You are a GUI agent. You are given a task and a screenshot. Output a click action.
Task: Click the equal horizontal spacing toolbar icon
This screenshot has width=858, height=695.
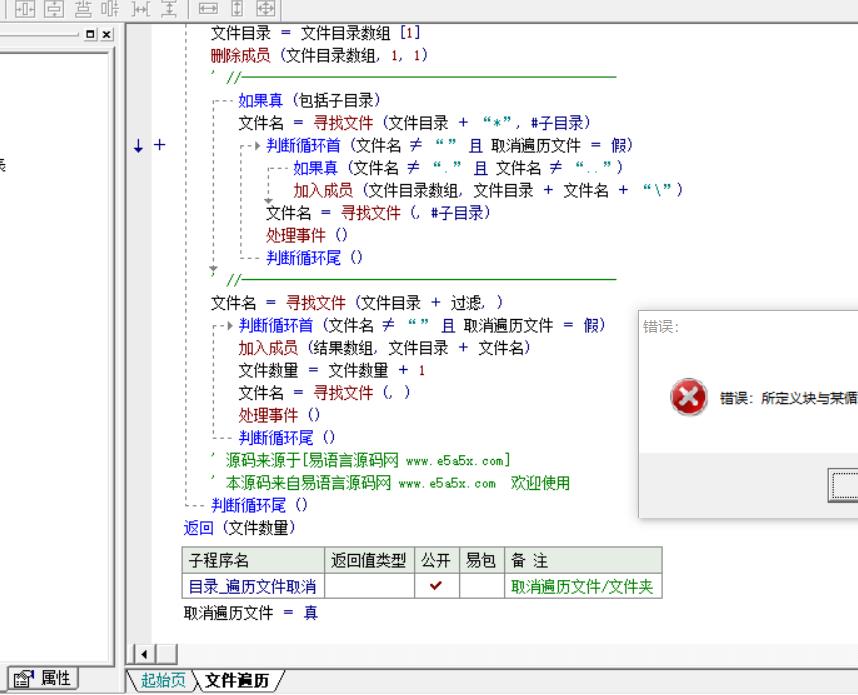pos(141,8)
